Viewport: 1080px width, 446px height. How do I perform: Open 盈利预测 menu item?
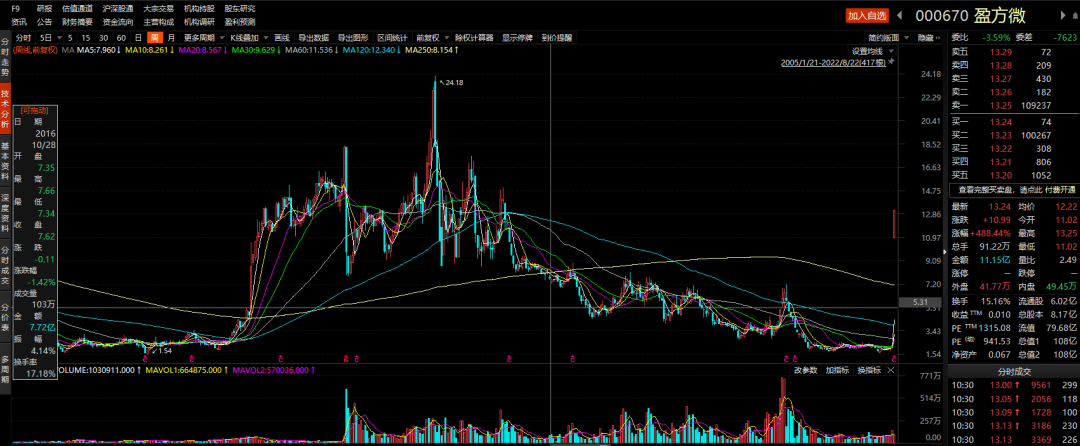240,22
